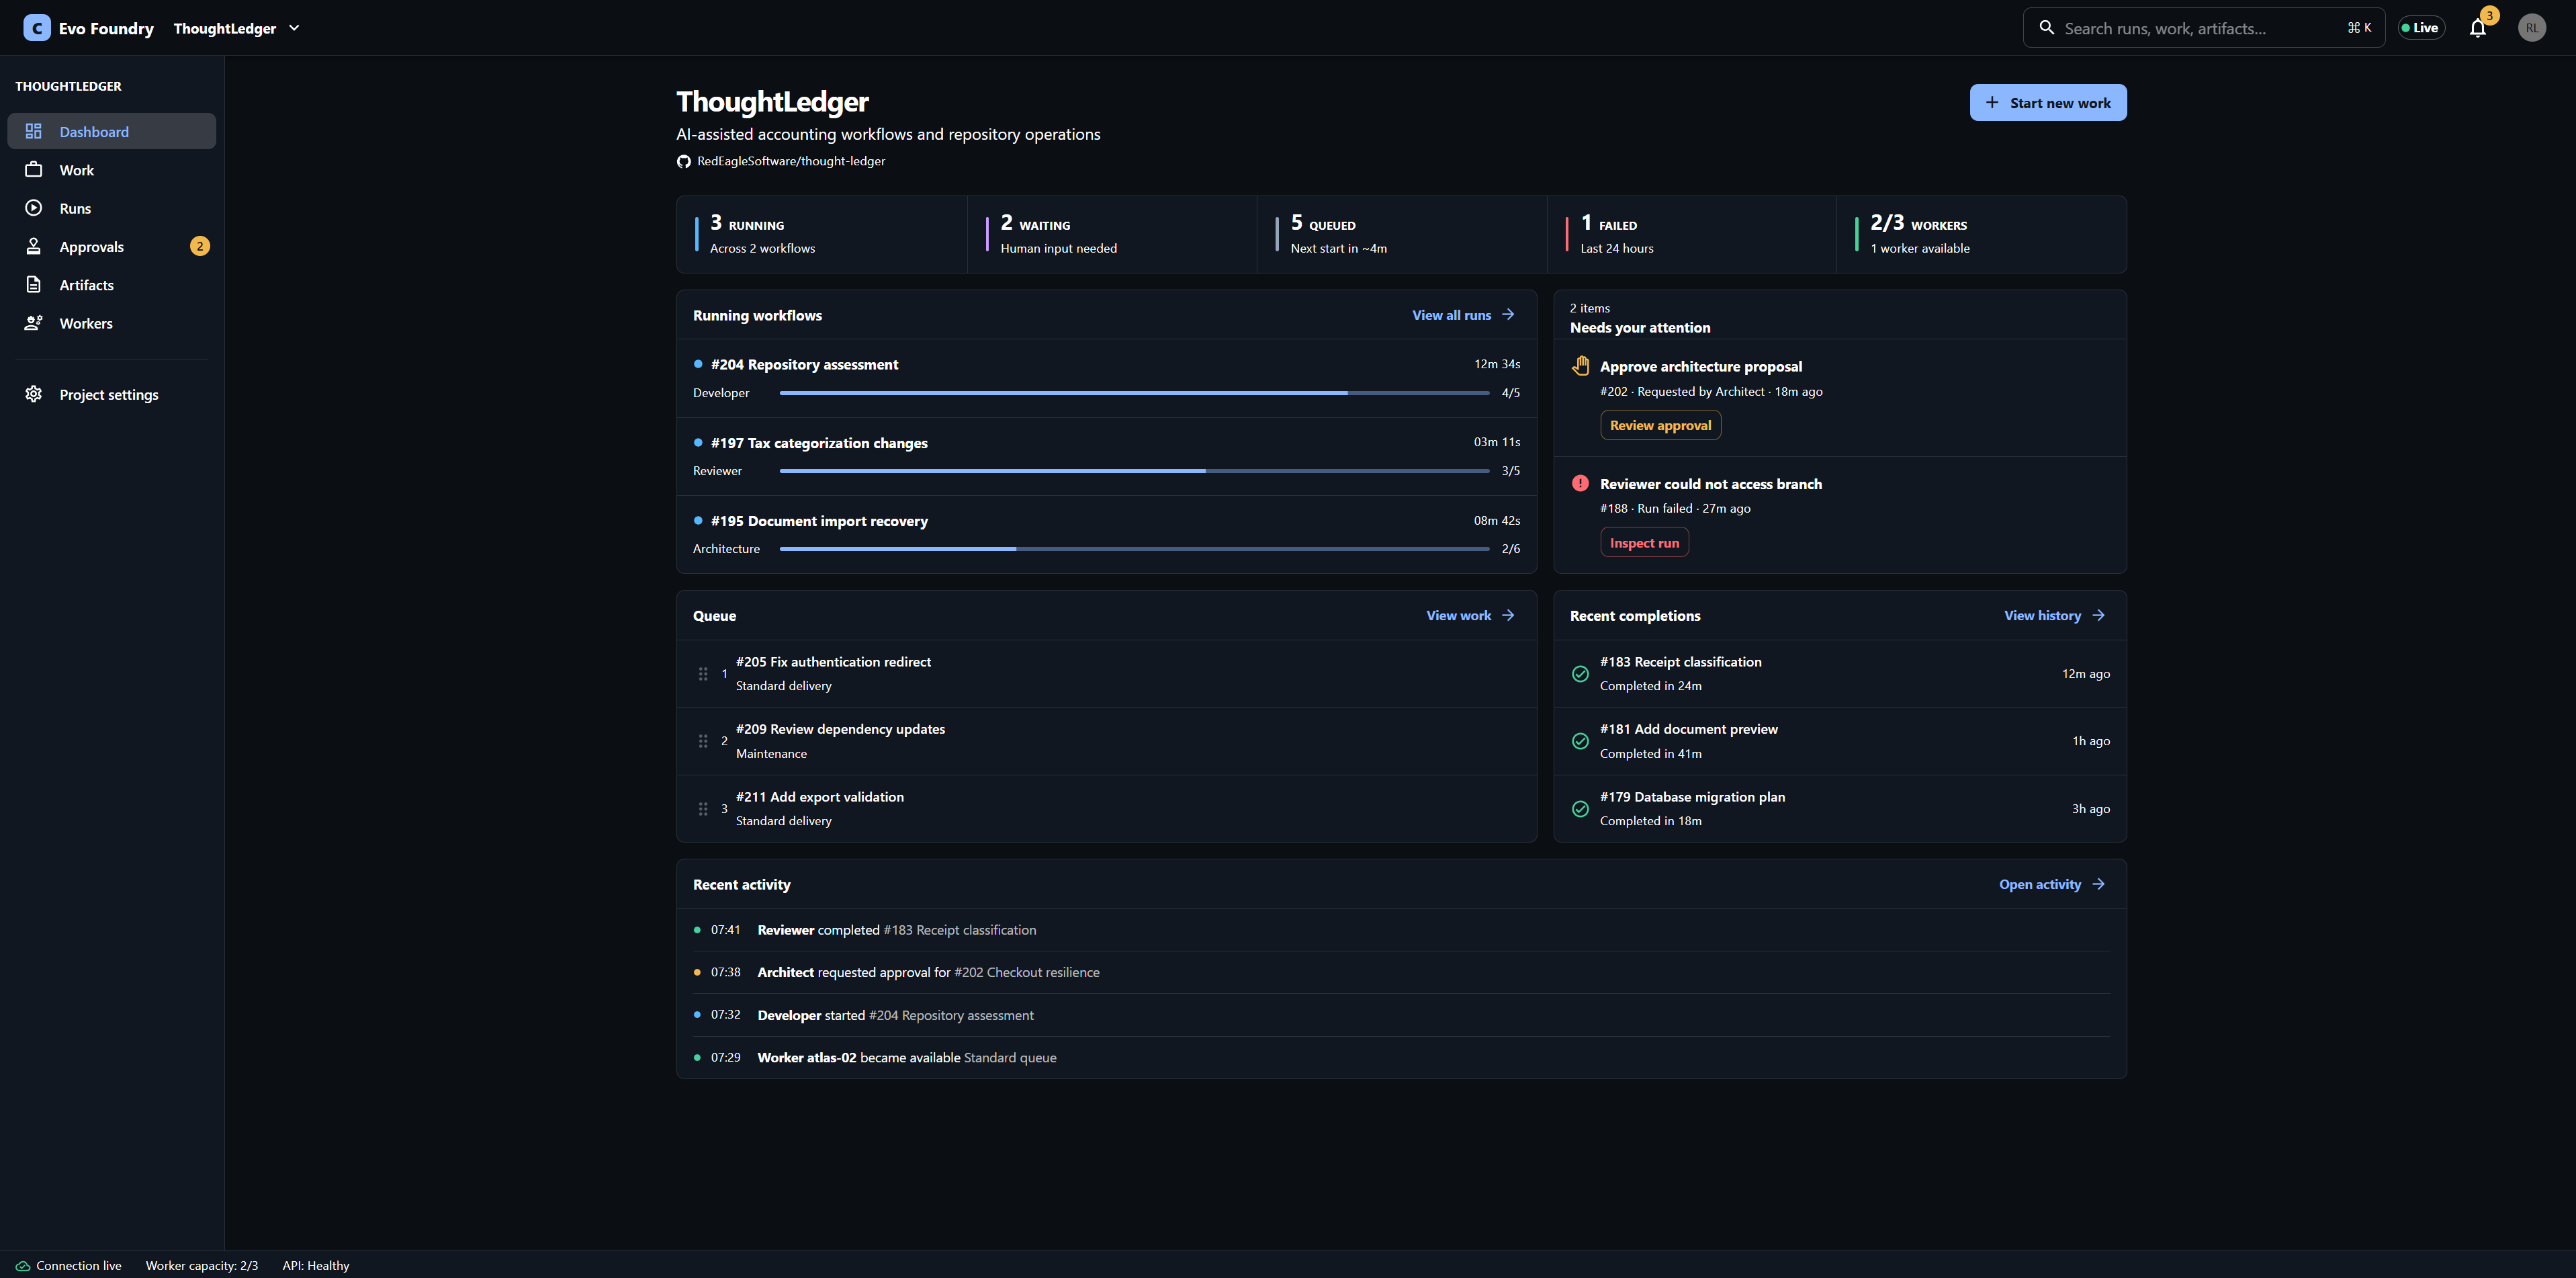
Task: Click the Live status indicator
Action: pyautogui.click(x=2420, y=28)
